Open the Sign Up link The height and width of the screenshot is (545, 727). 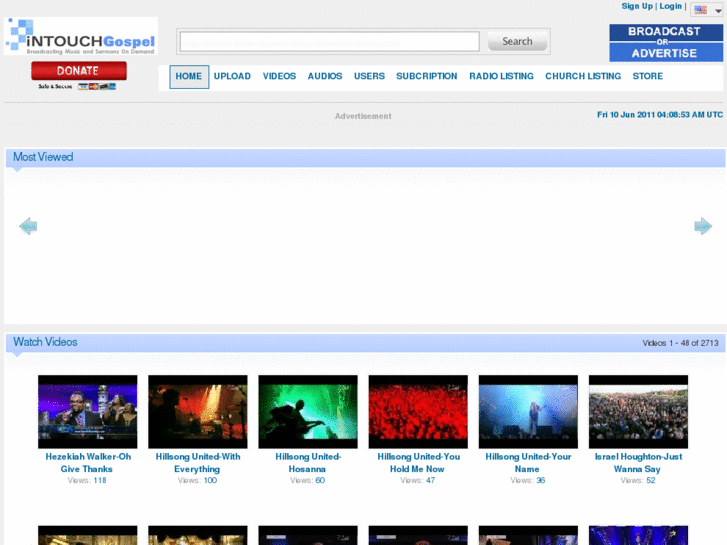[637, 6]
